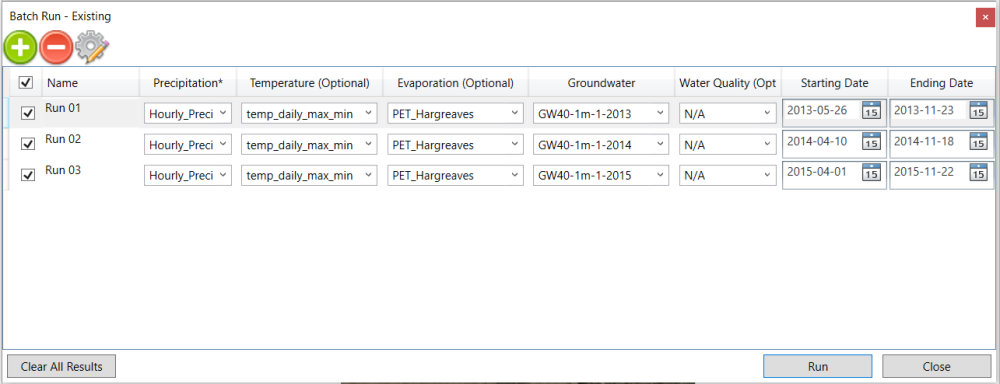
Task: Click the Groundwater column header
Action: coord(601,83)
